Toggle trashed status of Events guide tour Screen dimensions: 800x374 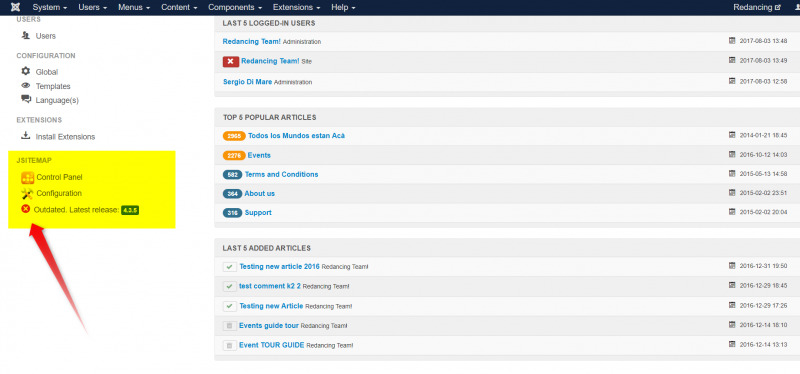(230, 326)
